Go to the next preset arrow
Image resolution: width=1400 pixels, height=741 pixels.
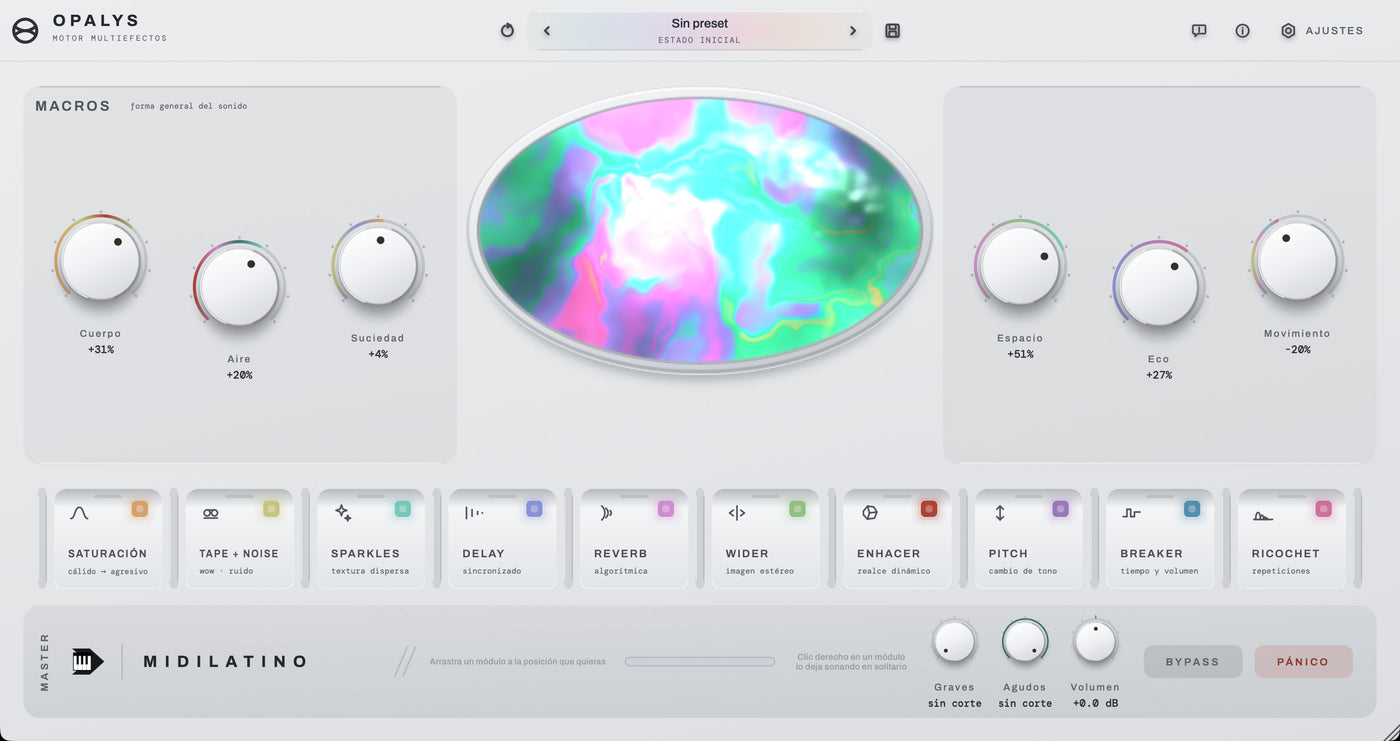tap(853, 31)
